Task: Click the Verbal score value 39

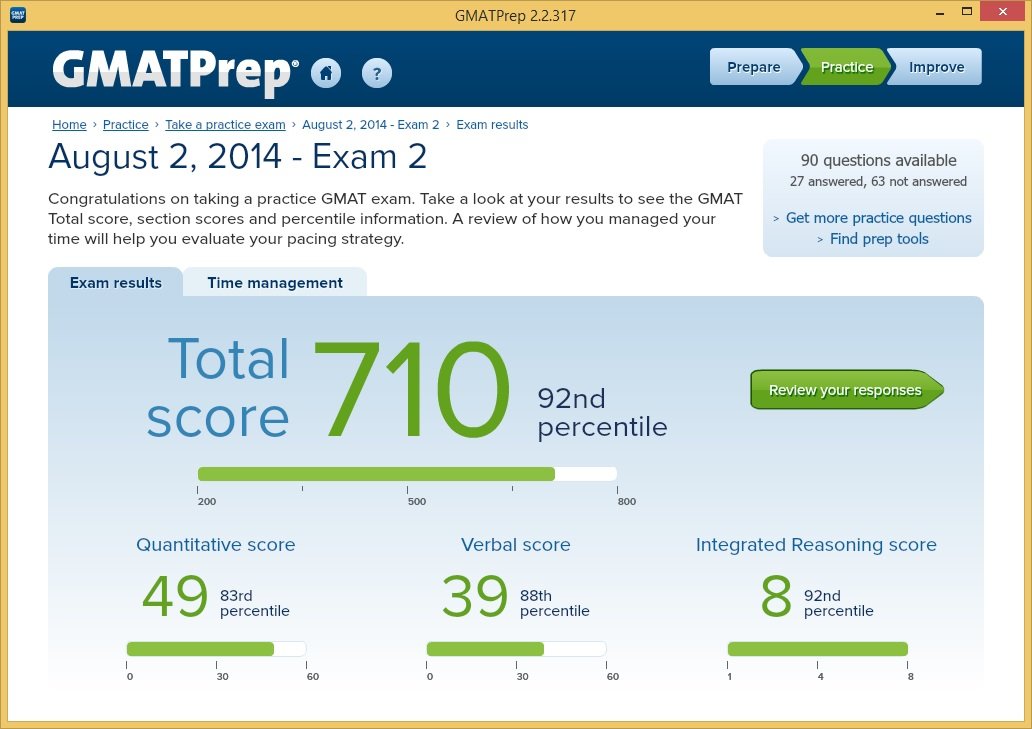Action: click(x=475, y=596)
